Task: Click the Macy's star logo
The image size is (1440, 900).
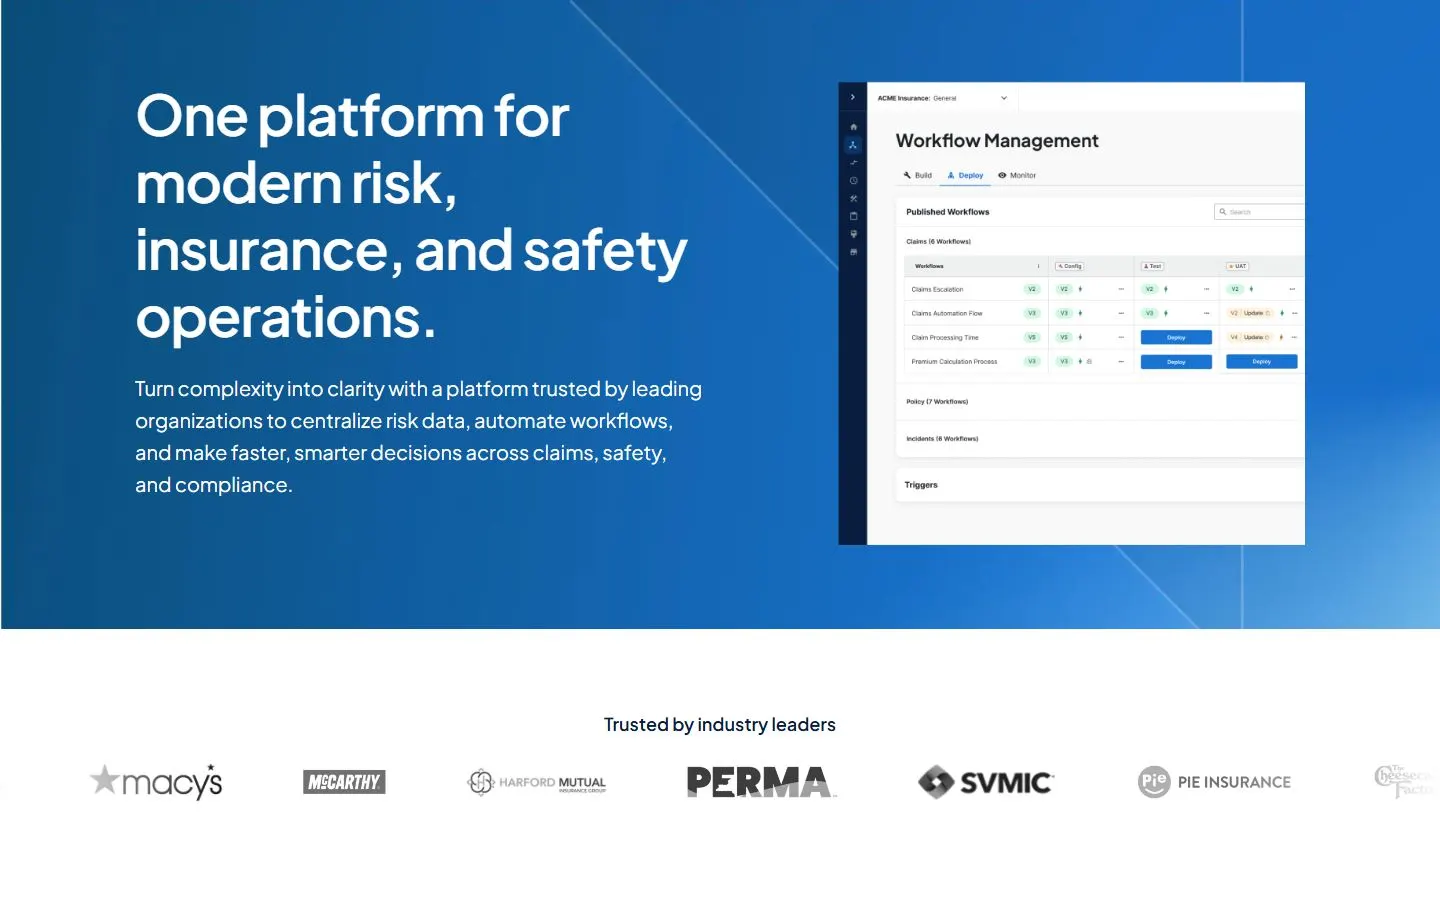Action: [x=156, y=782]
